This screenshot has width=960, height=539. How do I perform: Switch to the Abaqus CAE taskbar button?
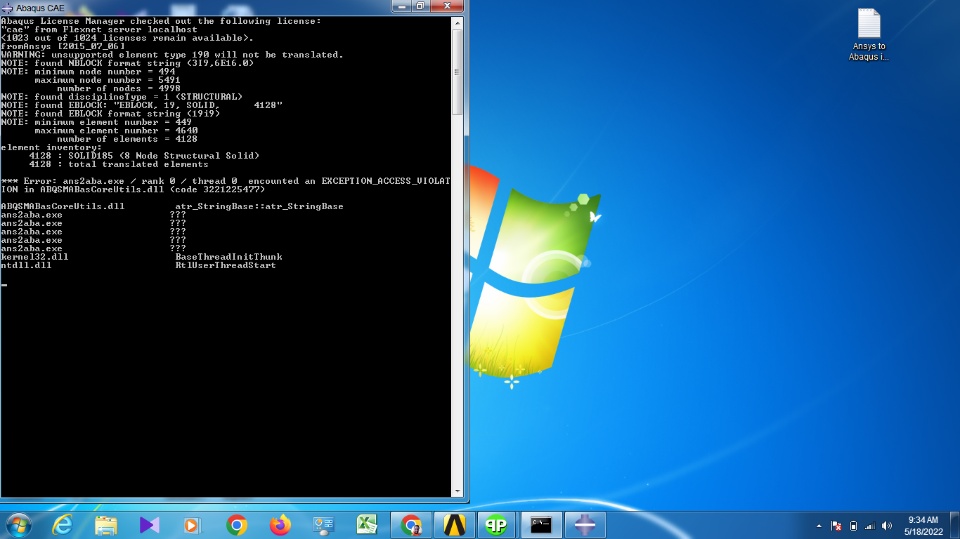coord(585,525)
